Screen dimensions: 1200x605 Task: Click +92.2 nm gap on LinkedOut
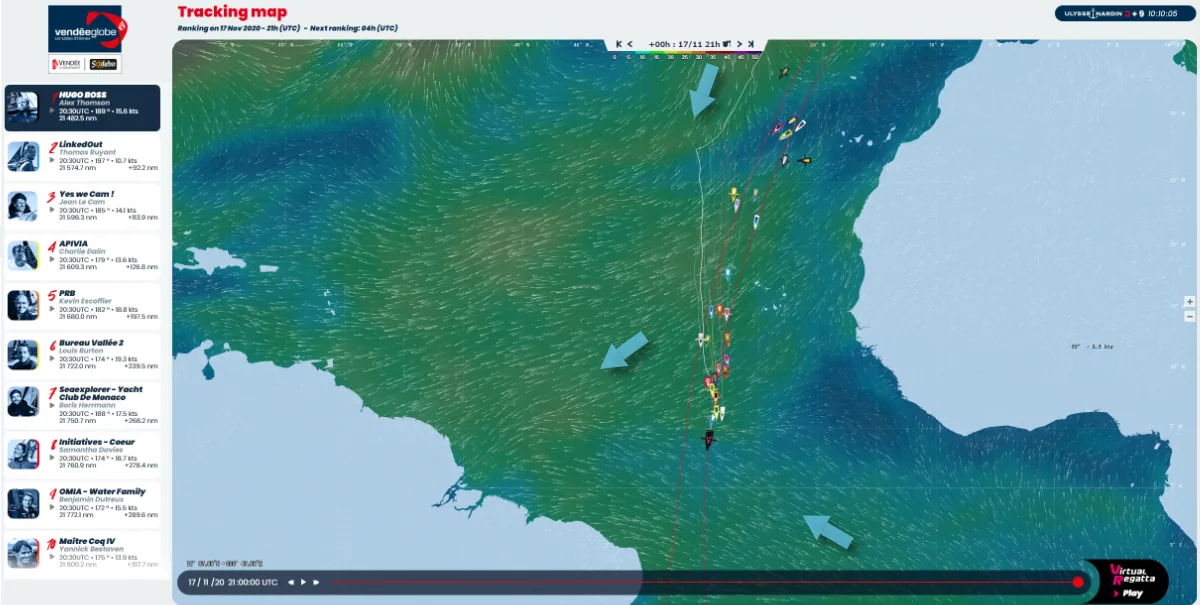tap(143, 167)
